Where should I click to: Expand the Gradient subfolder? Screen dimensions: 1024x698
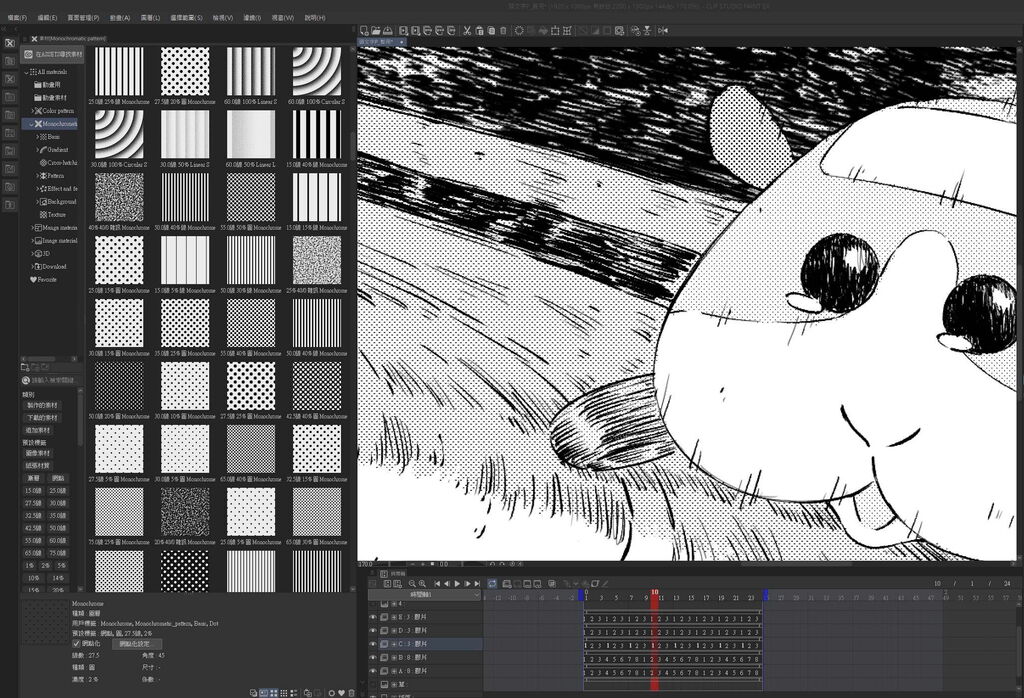(x=37, y=150)
